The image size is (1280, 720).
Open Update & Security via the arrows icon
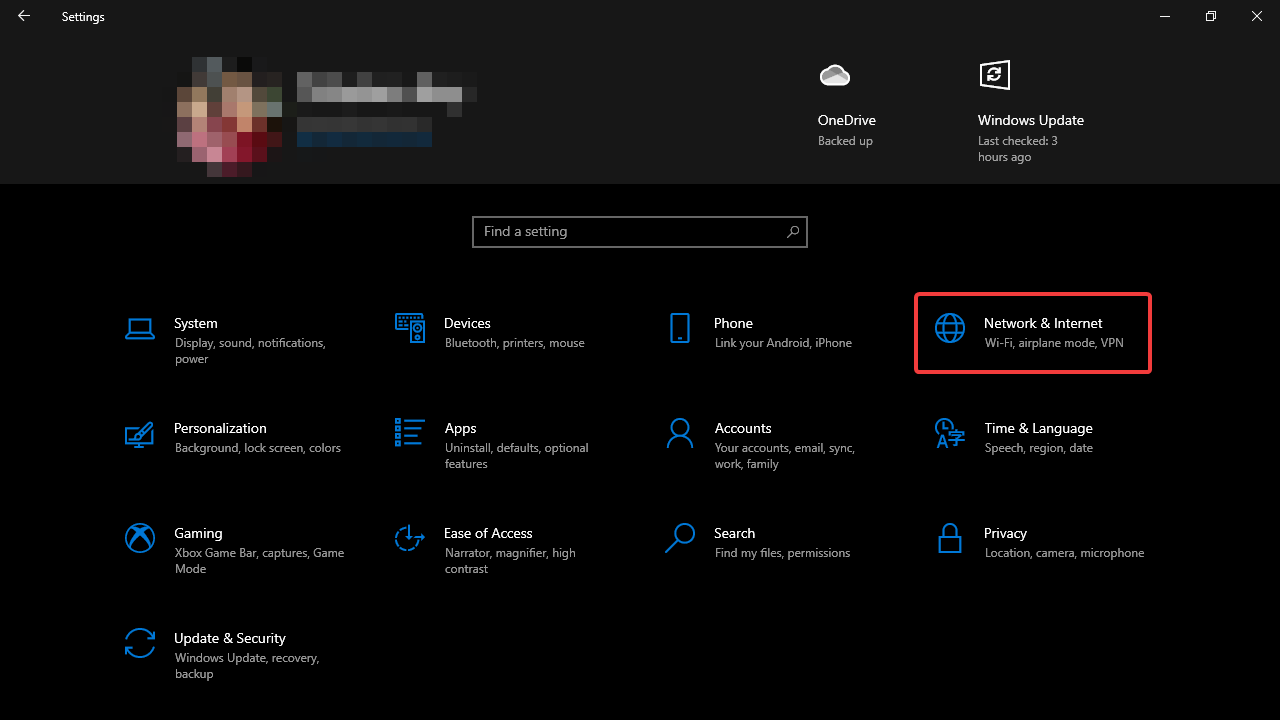[140, 643]
